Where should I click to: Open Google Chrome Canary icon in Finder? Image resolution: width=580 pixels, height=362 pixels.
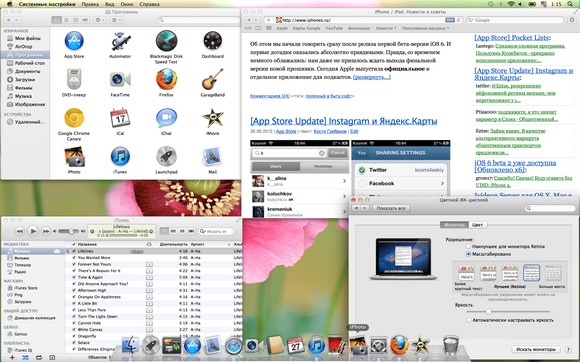point(74,118)
